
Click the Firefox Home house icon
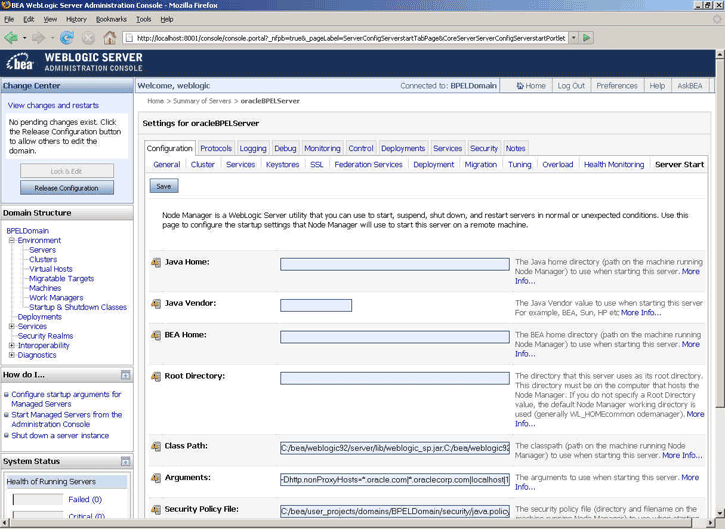point(110,37)
